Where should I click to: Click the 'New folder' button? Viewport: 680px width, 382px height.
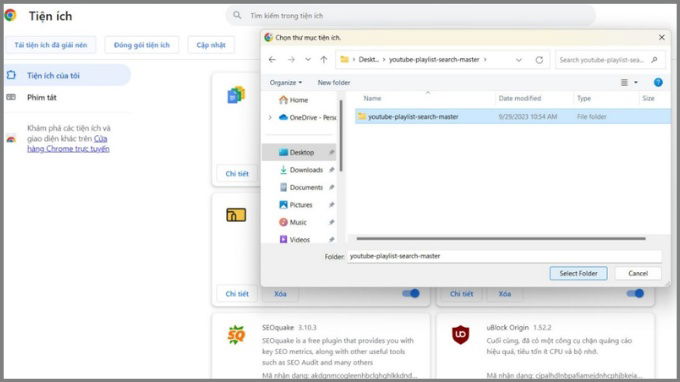[334, 82]
